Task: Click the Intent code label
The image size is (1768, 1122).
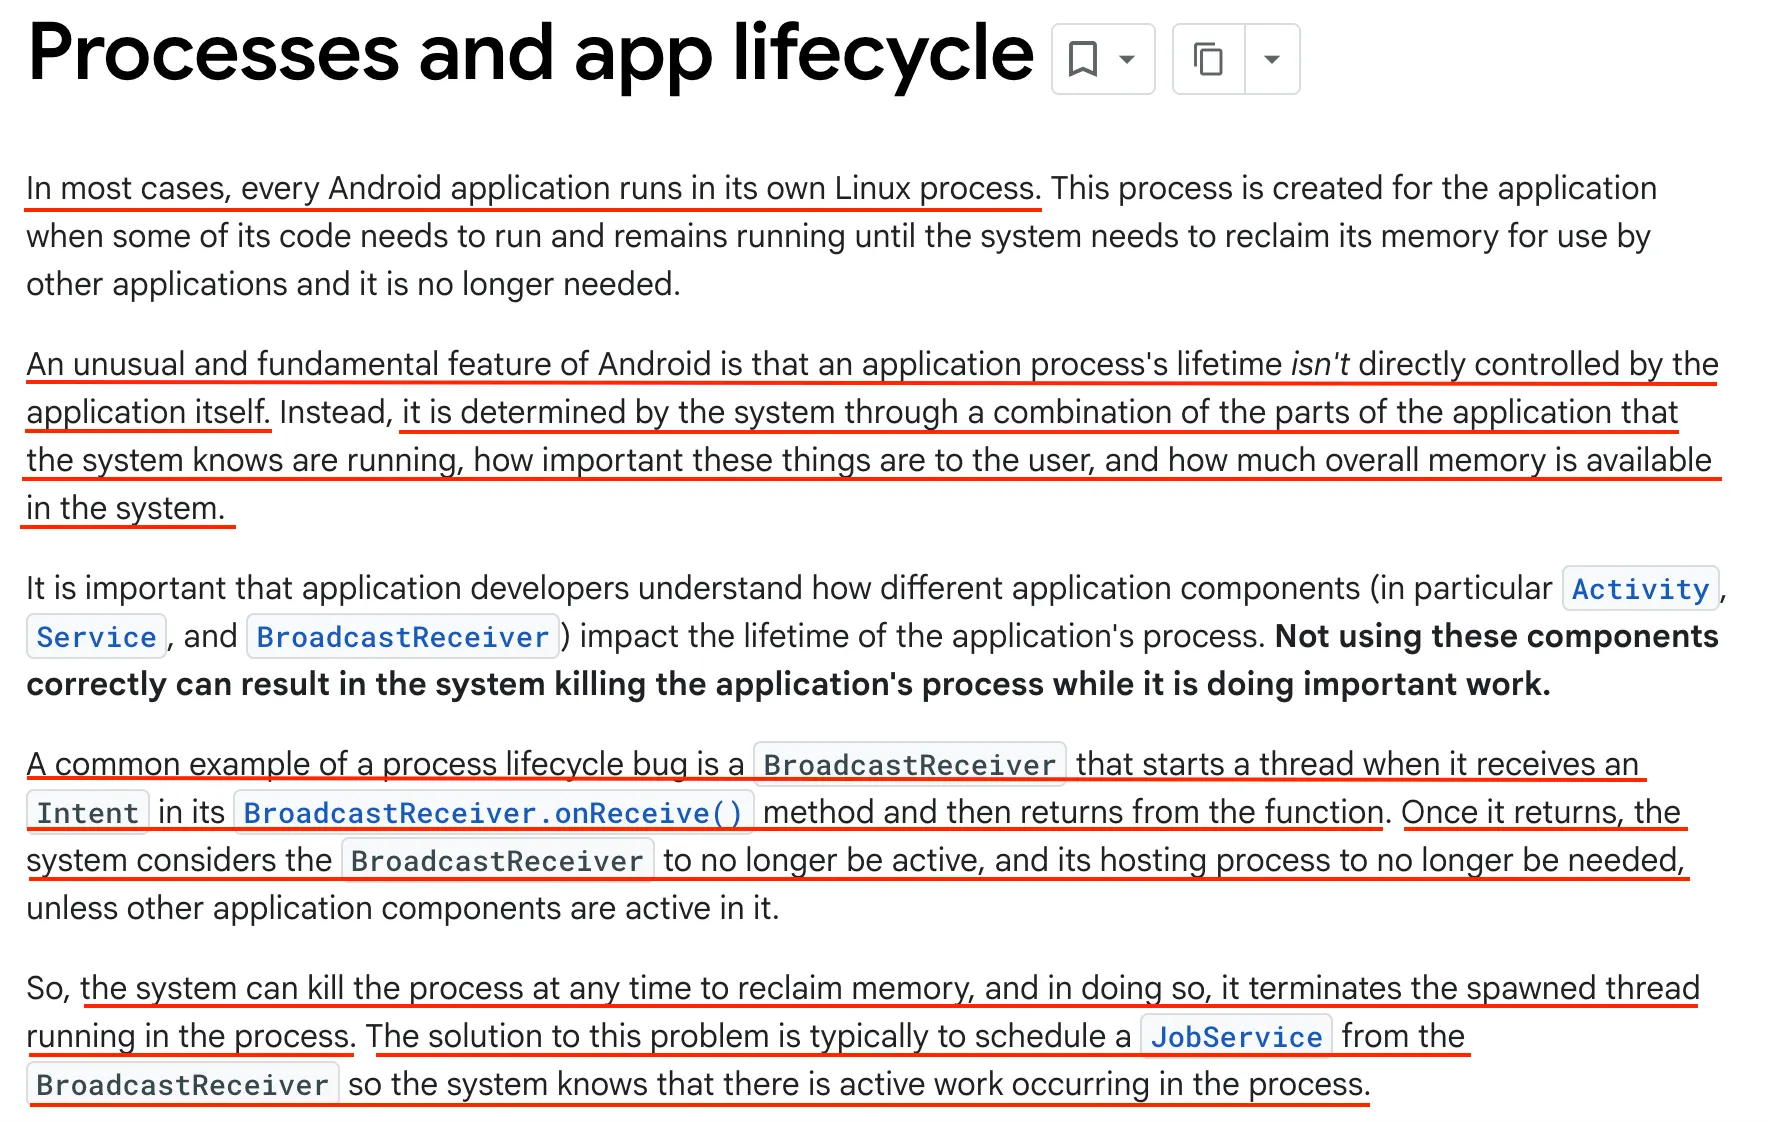Action: click(x=88, y=813)
